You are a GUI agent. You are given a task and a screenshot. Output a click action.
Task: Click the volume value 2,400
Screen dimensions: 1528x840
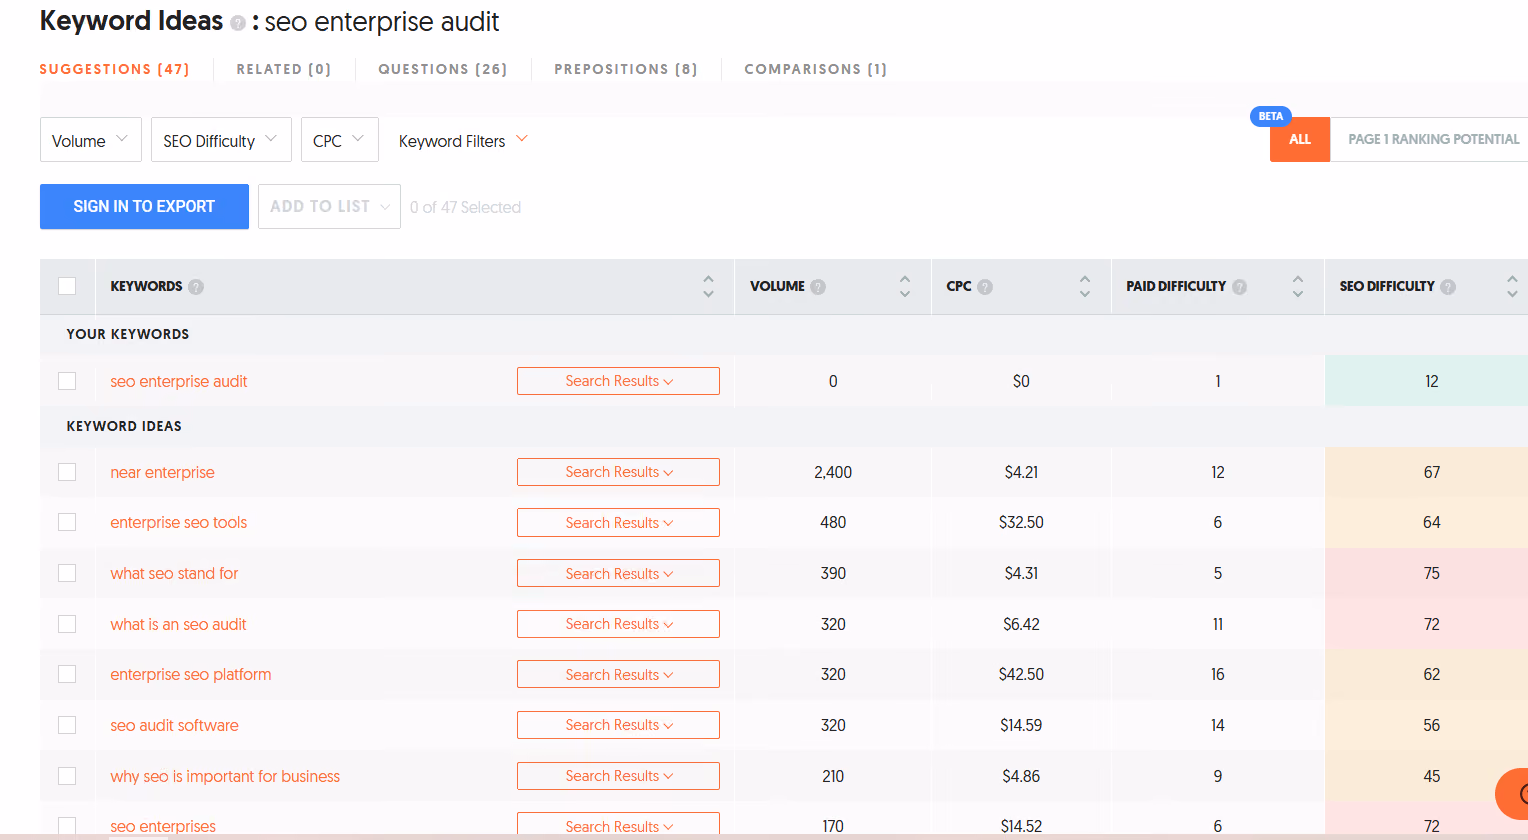pyautogui.click(x=833, y=472)
